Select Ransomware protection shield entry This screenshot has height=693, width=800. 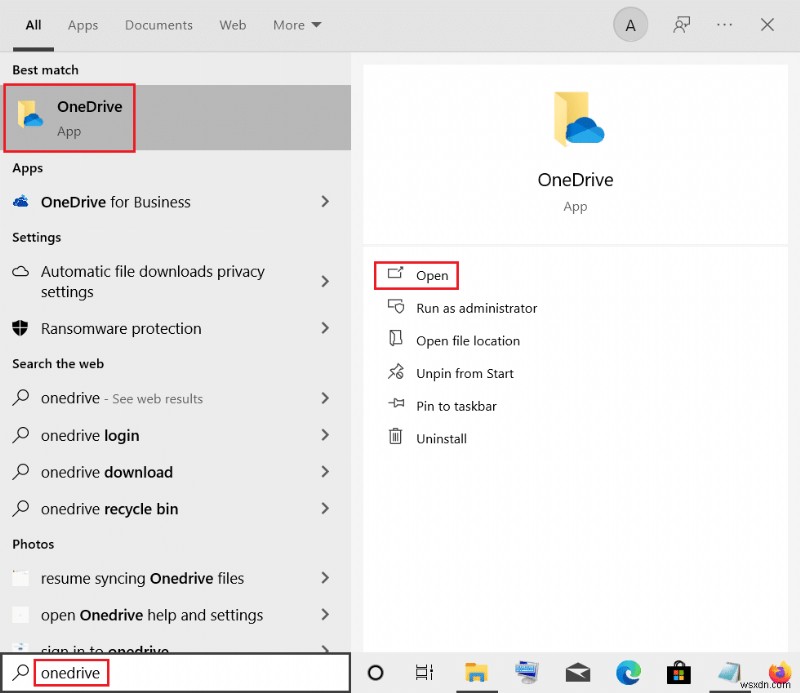122,328
